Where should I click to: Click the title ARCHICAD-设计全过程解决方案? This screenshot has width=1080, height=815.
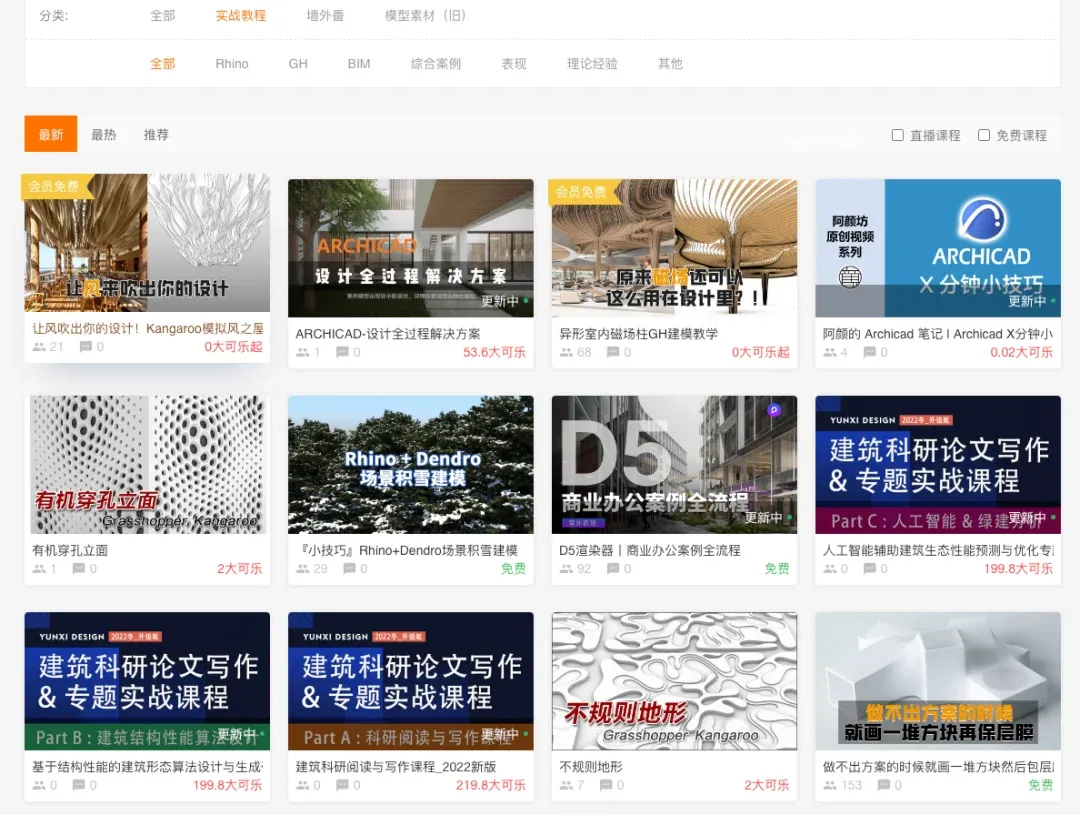coord(388,333)
